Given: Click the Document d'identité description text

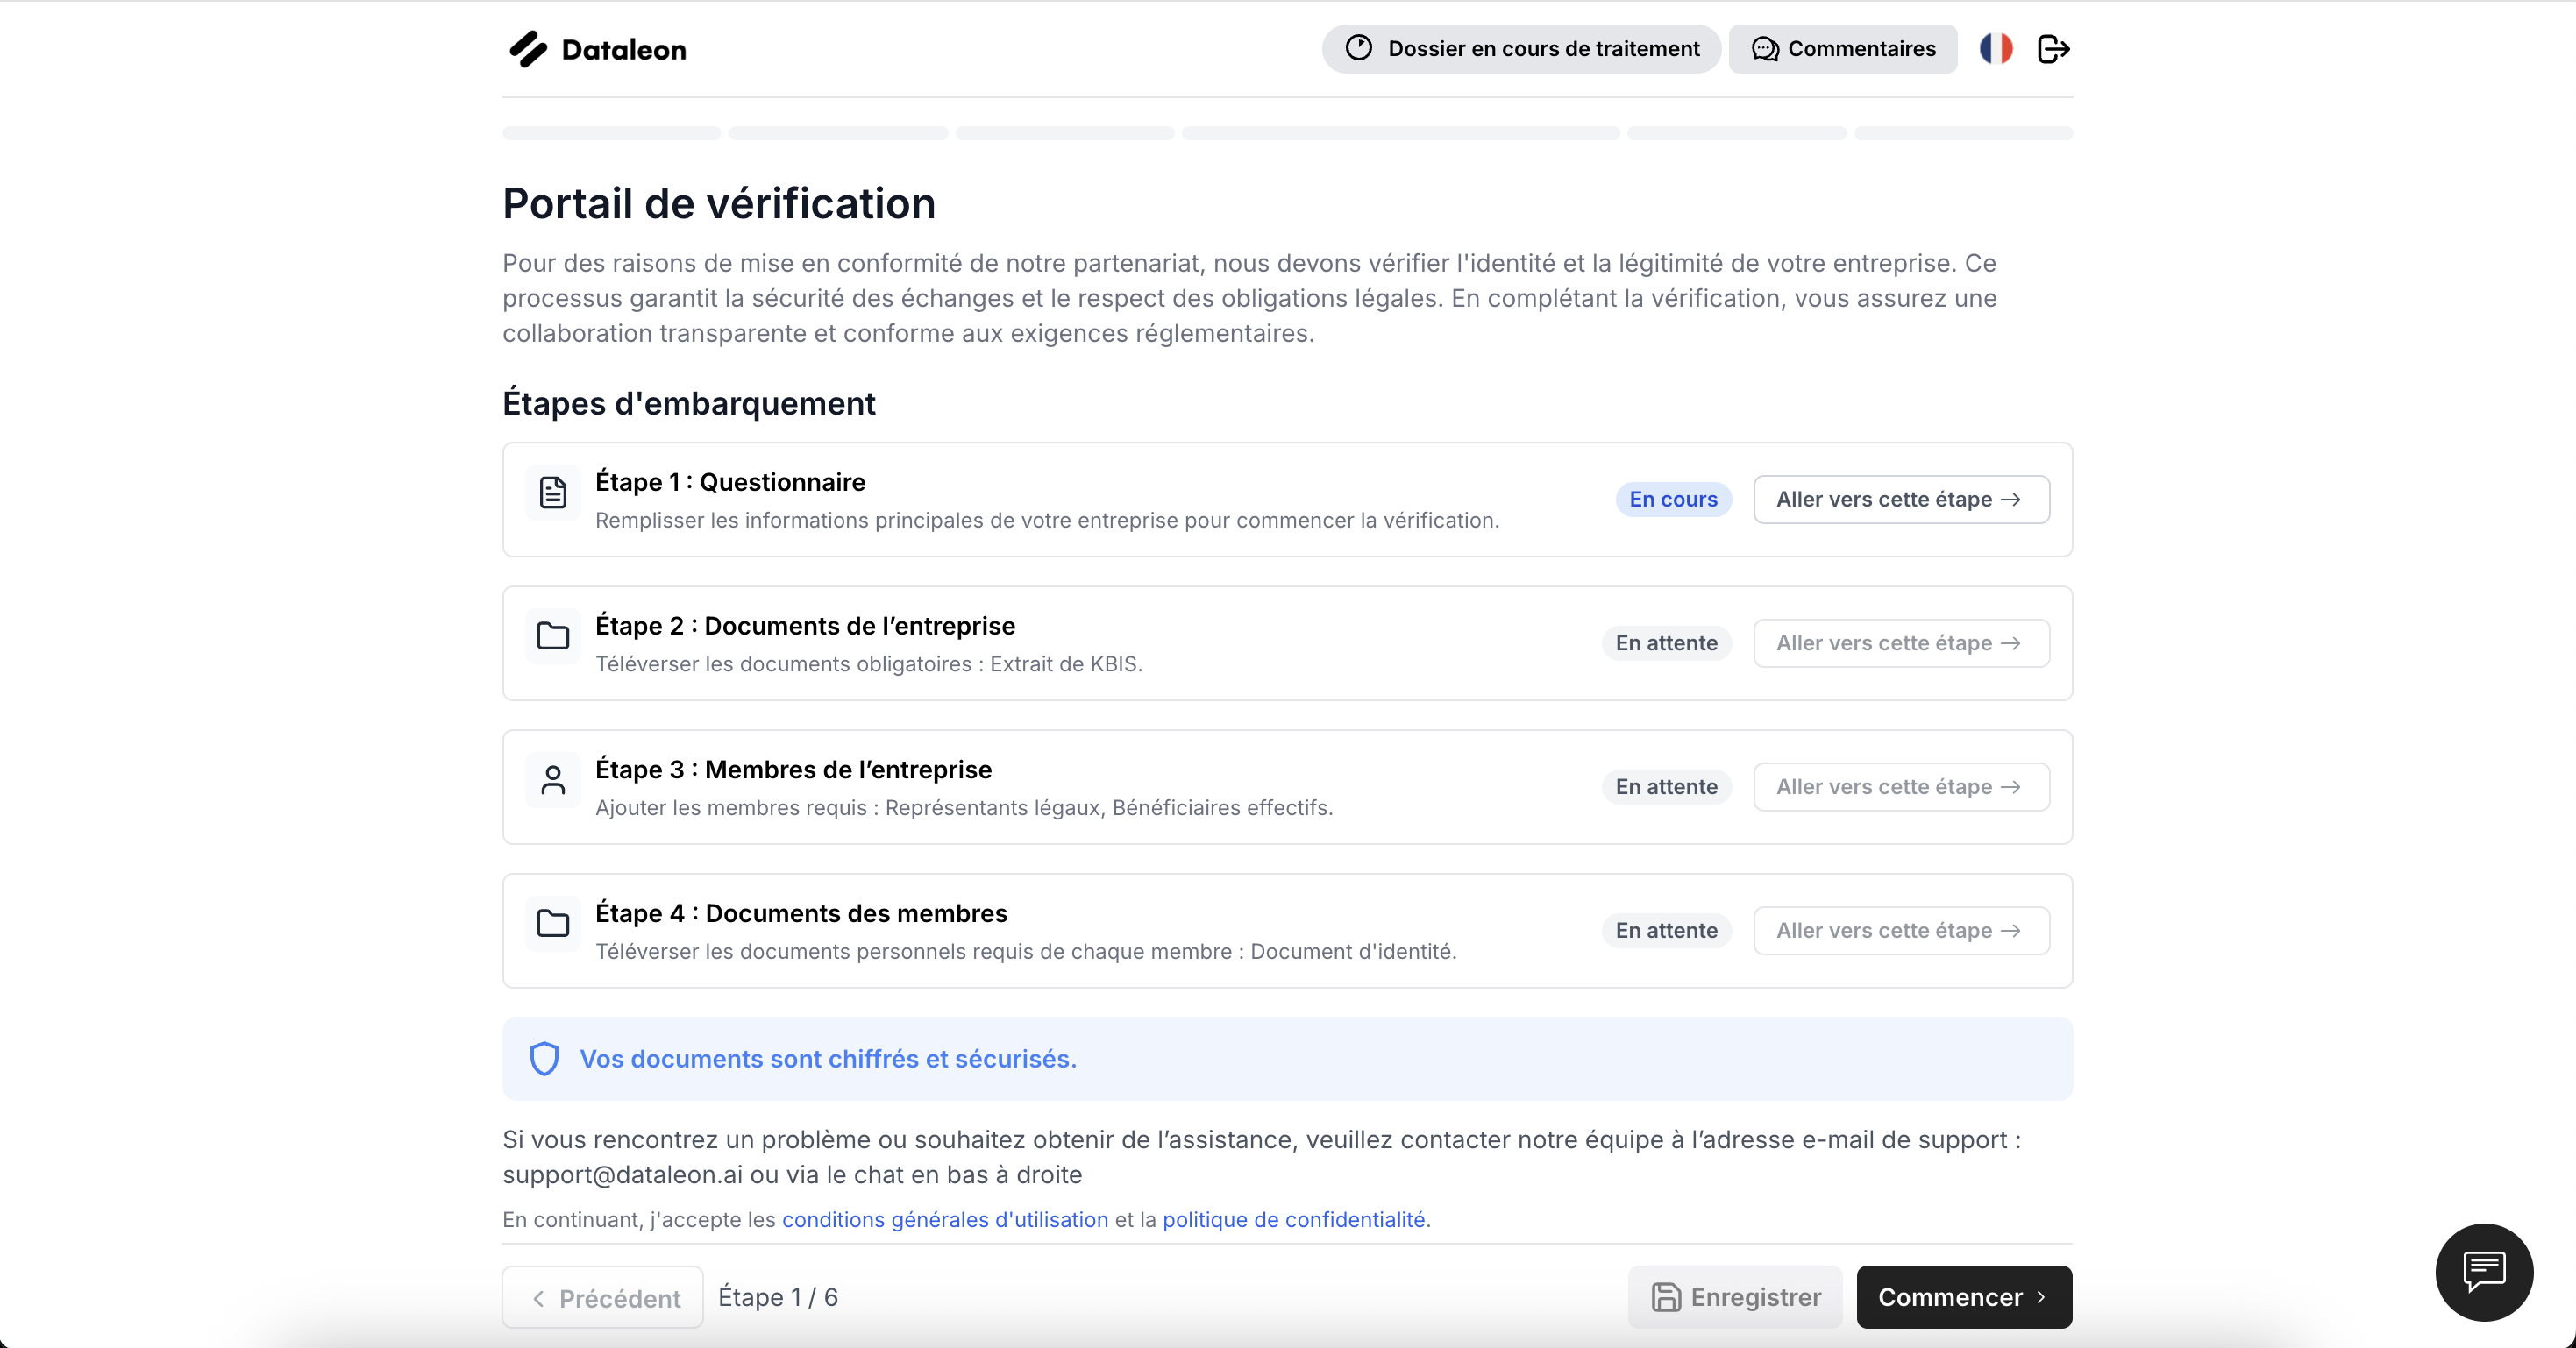Looking at the screenshot, I should click(x=1026, y=952).
